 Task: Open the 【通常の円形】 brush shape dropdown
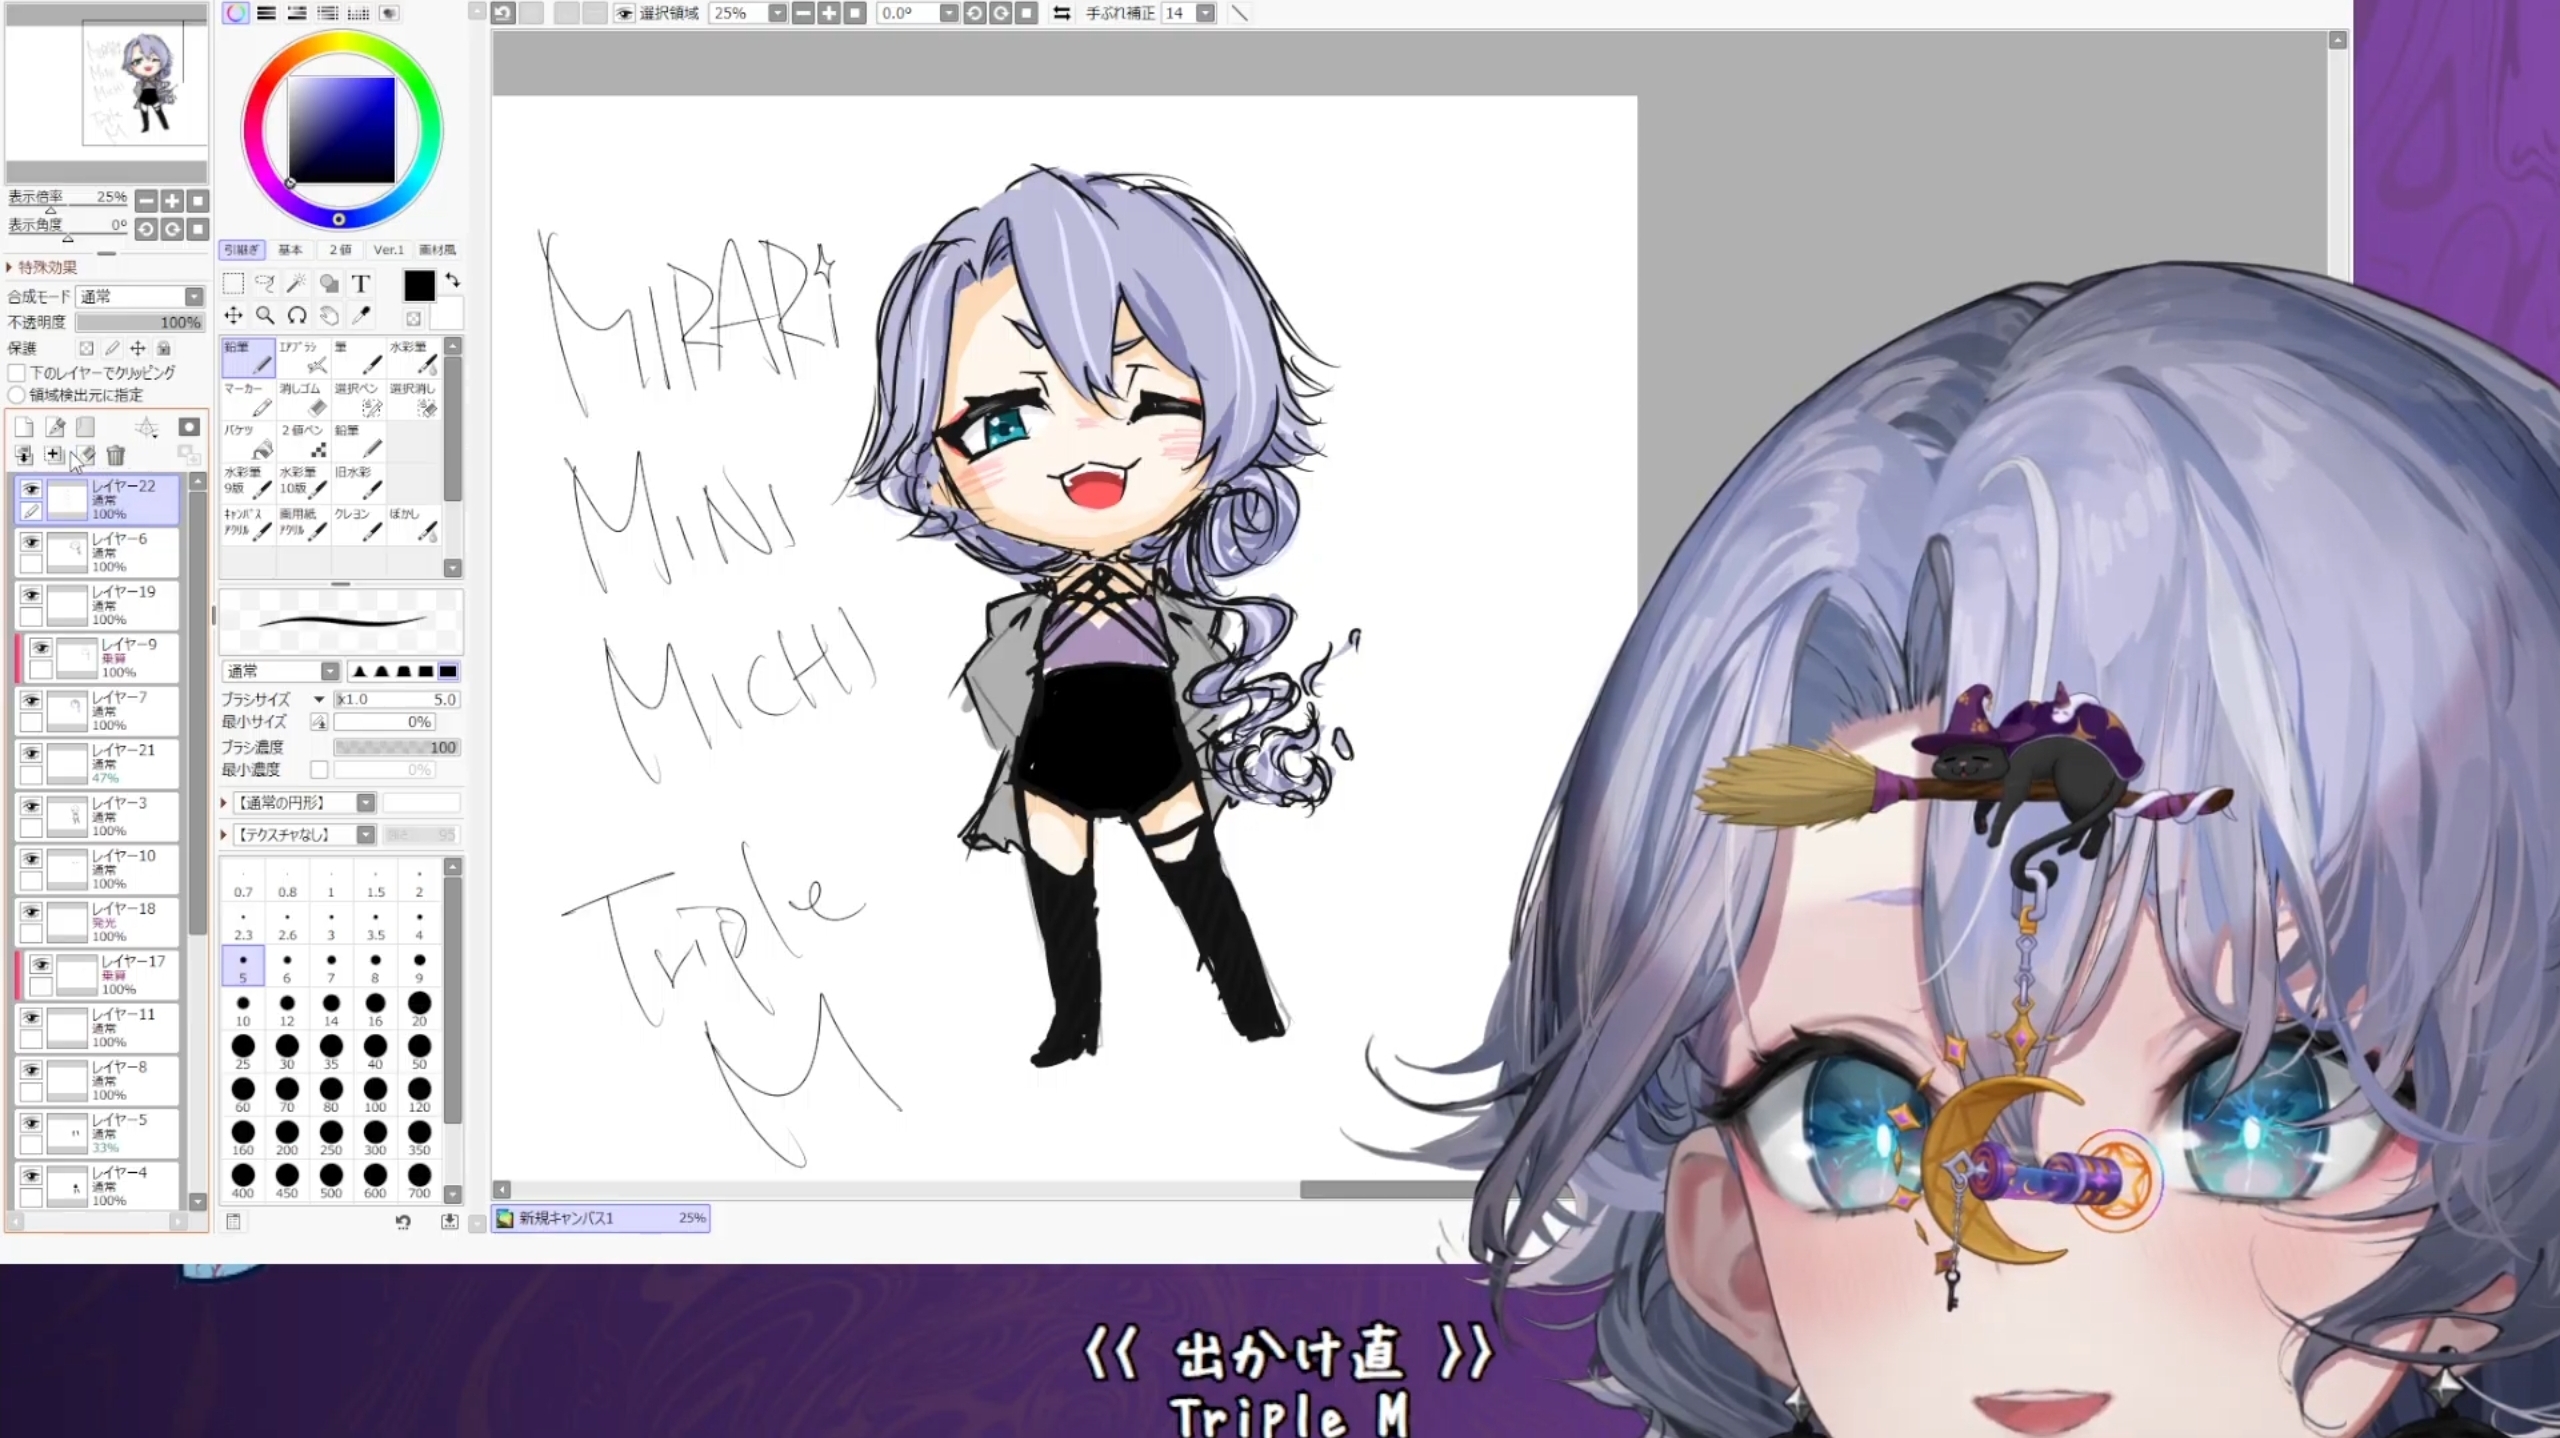tap(366, 803)
